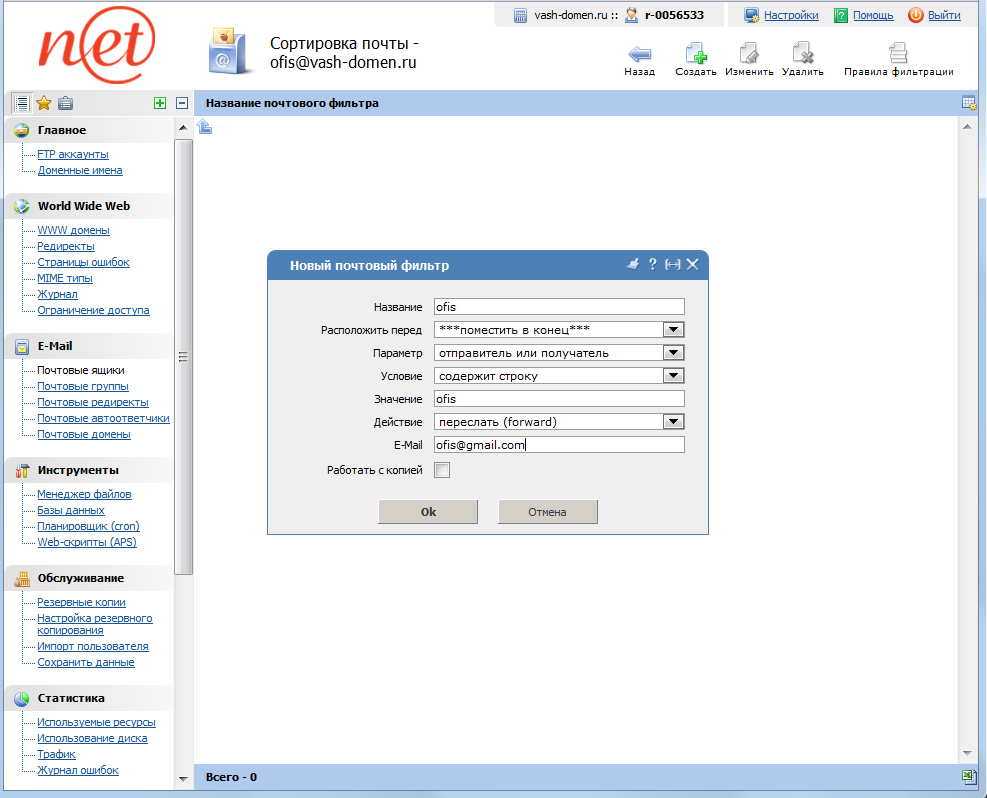Open Настройки in the top menu
This screenshot has width=987, height=798.
[790, 15]
